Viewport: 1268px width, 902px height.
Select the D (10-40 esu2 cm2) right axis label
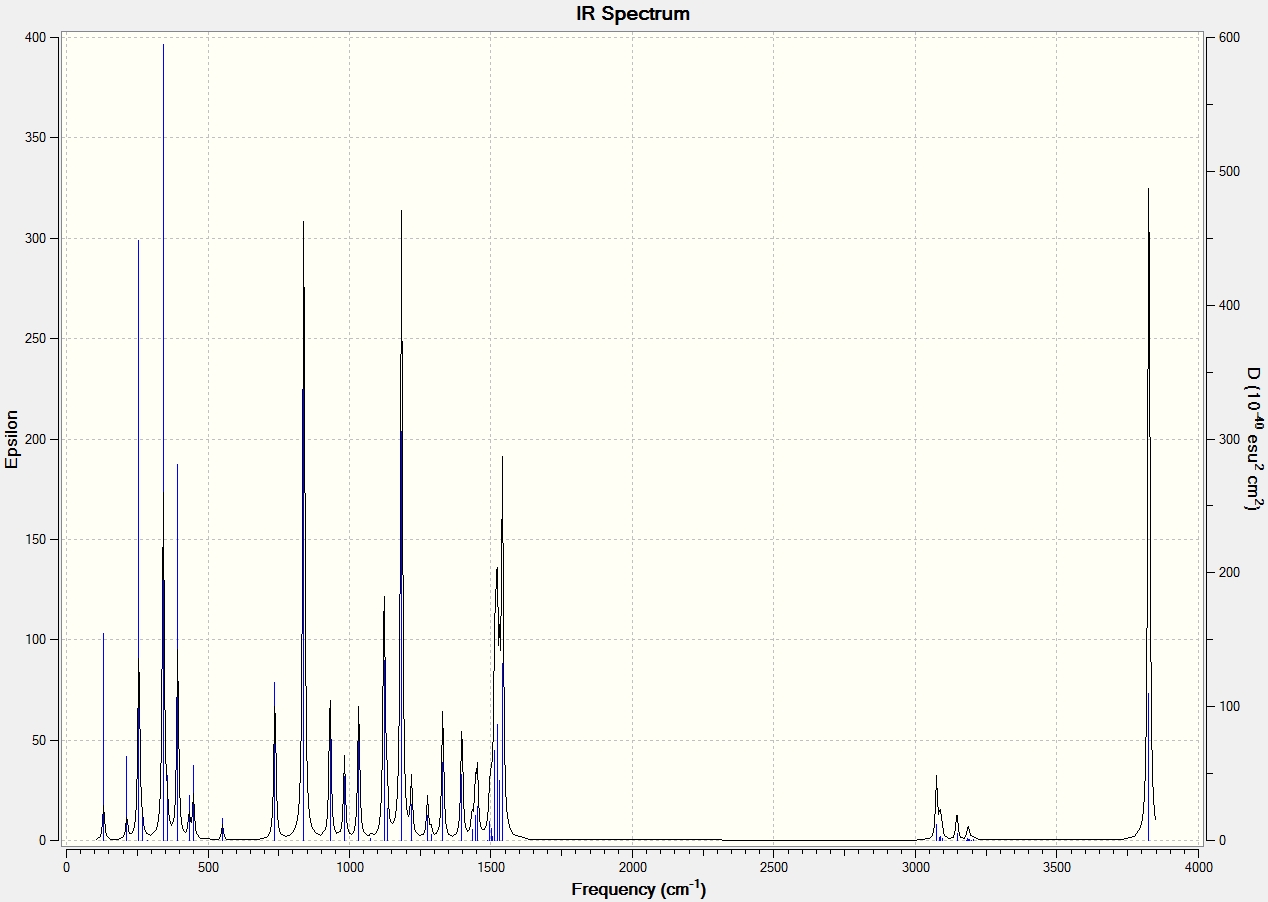(1252, 439)
